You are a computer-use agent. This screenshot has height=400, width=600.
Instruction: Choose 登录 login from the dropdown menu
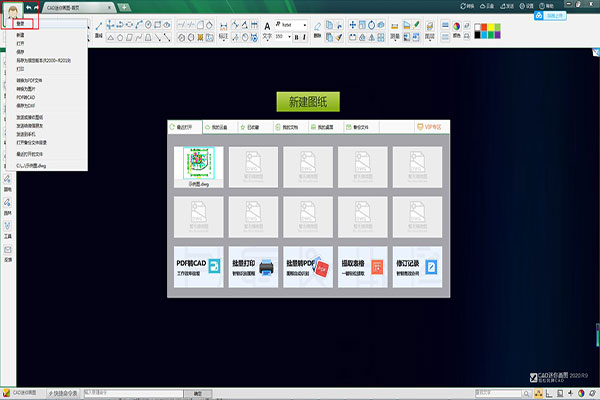point(20,24)
